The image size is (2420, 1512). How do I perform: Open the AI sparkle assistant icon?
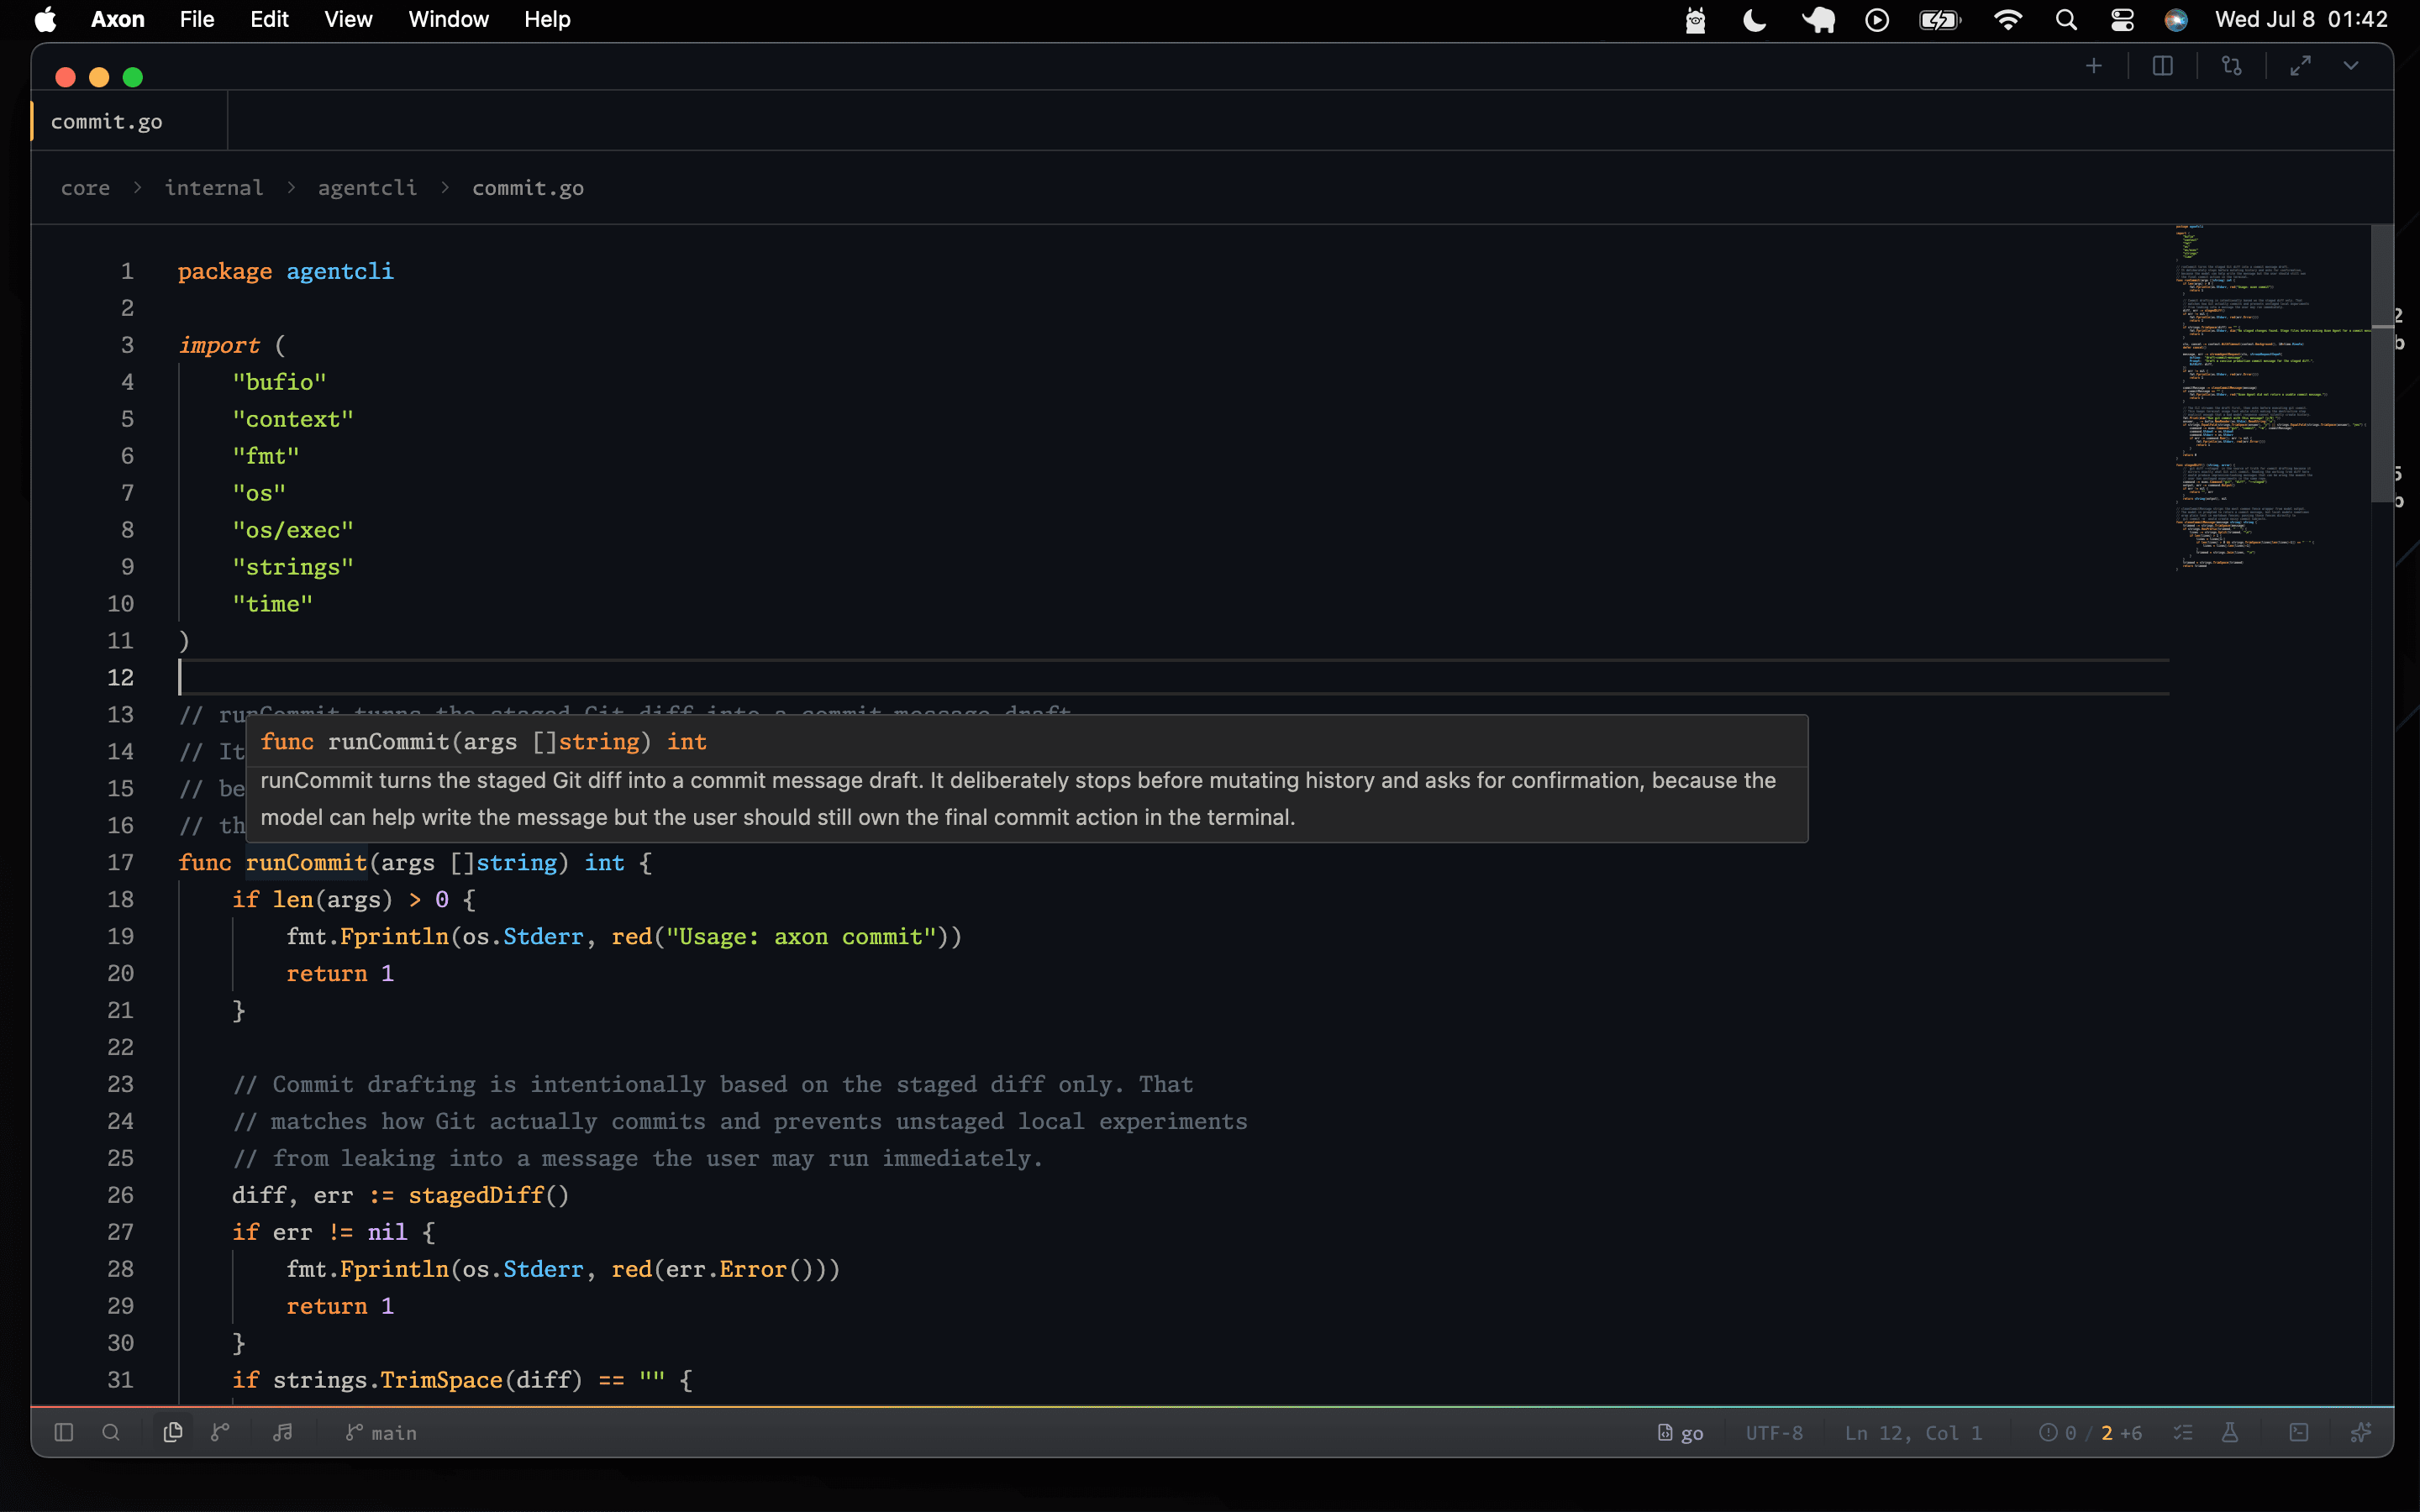click(x=2361, y=1432)
